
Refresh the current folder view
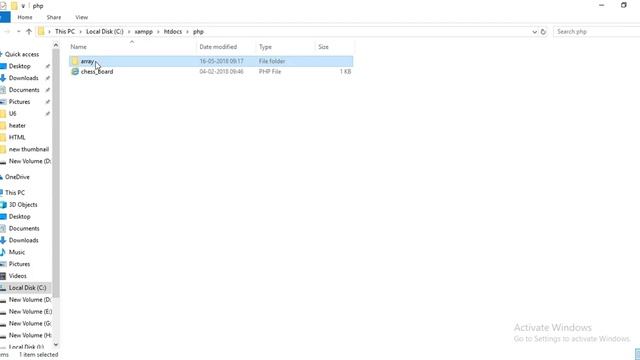pos(543,31)
